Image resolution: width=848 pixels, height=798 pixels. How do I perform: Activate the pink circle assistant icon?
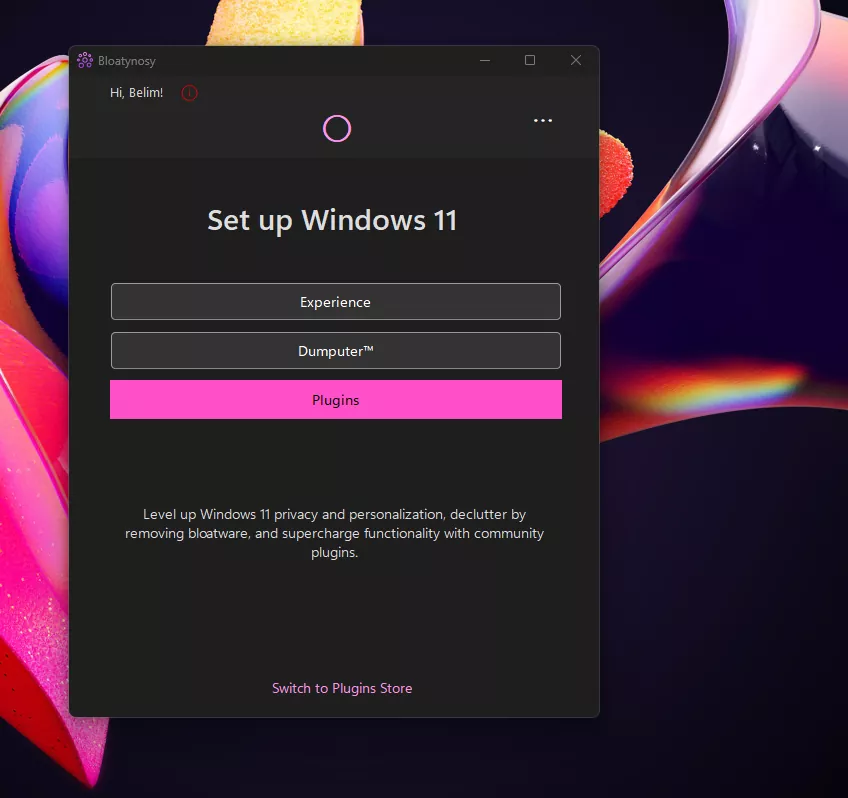[x=337, y=129]
